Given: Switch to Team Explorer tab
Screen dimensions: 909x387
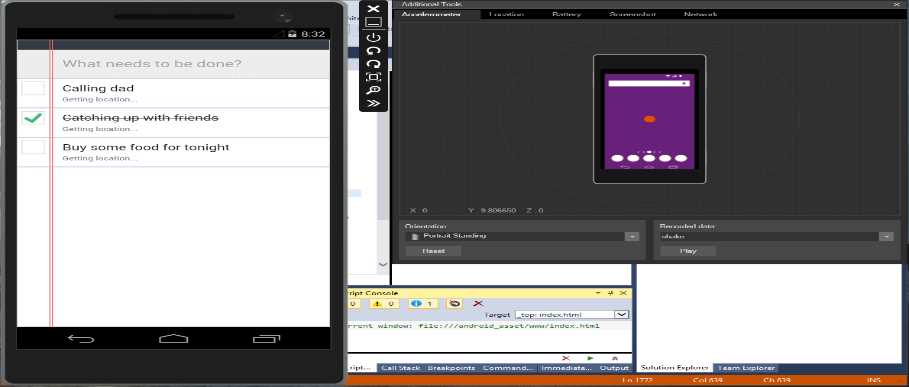Looking at the screenshot, I should 746,368.
